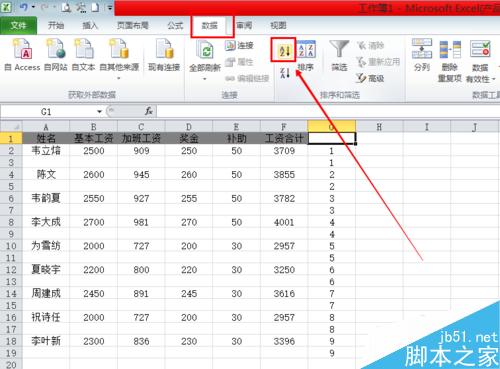This screenshot has width=500, height=369.
Task: Click cell containing 周建成
Action: pos(46,293)
